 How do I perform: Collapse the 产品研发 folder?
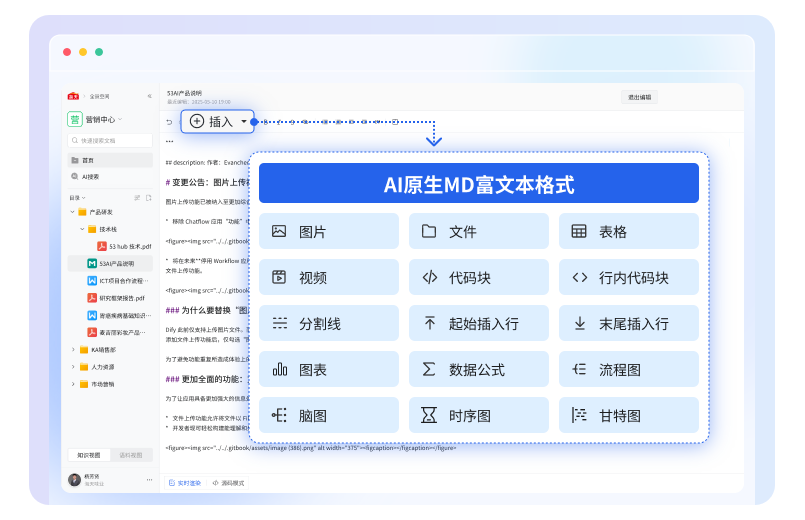pos(73,212)
